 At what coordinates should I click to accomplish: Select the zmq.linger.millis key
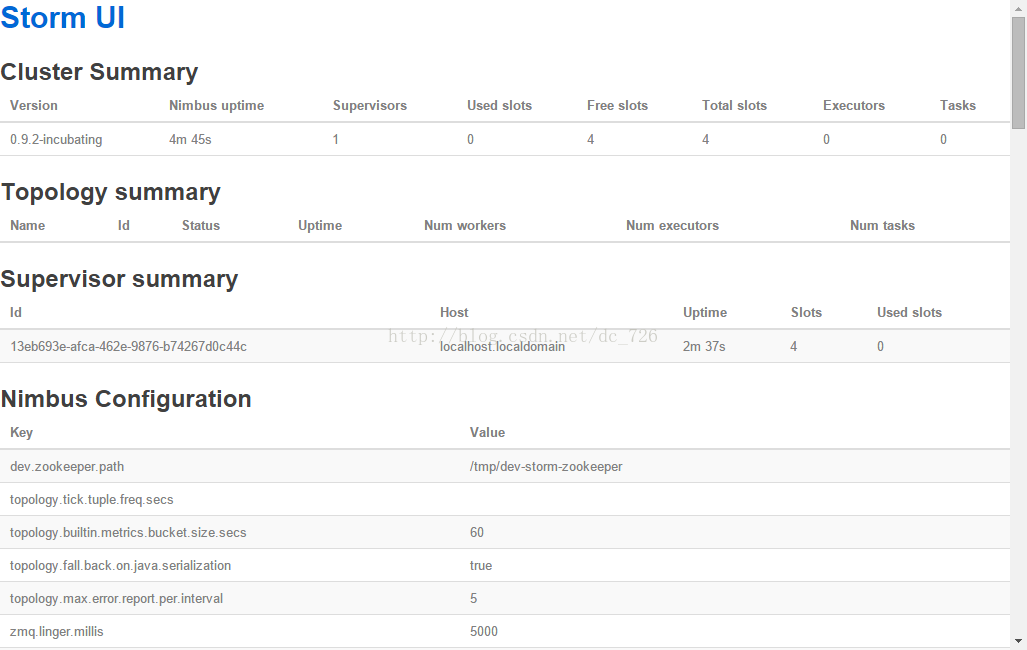[56, 632]
